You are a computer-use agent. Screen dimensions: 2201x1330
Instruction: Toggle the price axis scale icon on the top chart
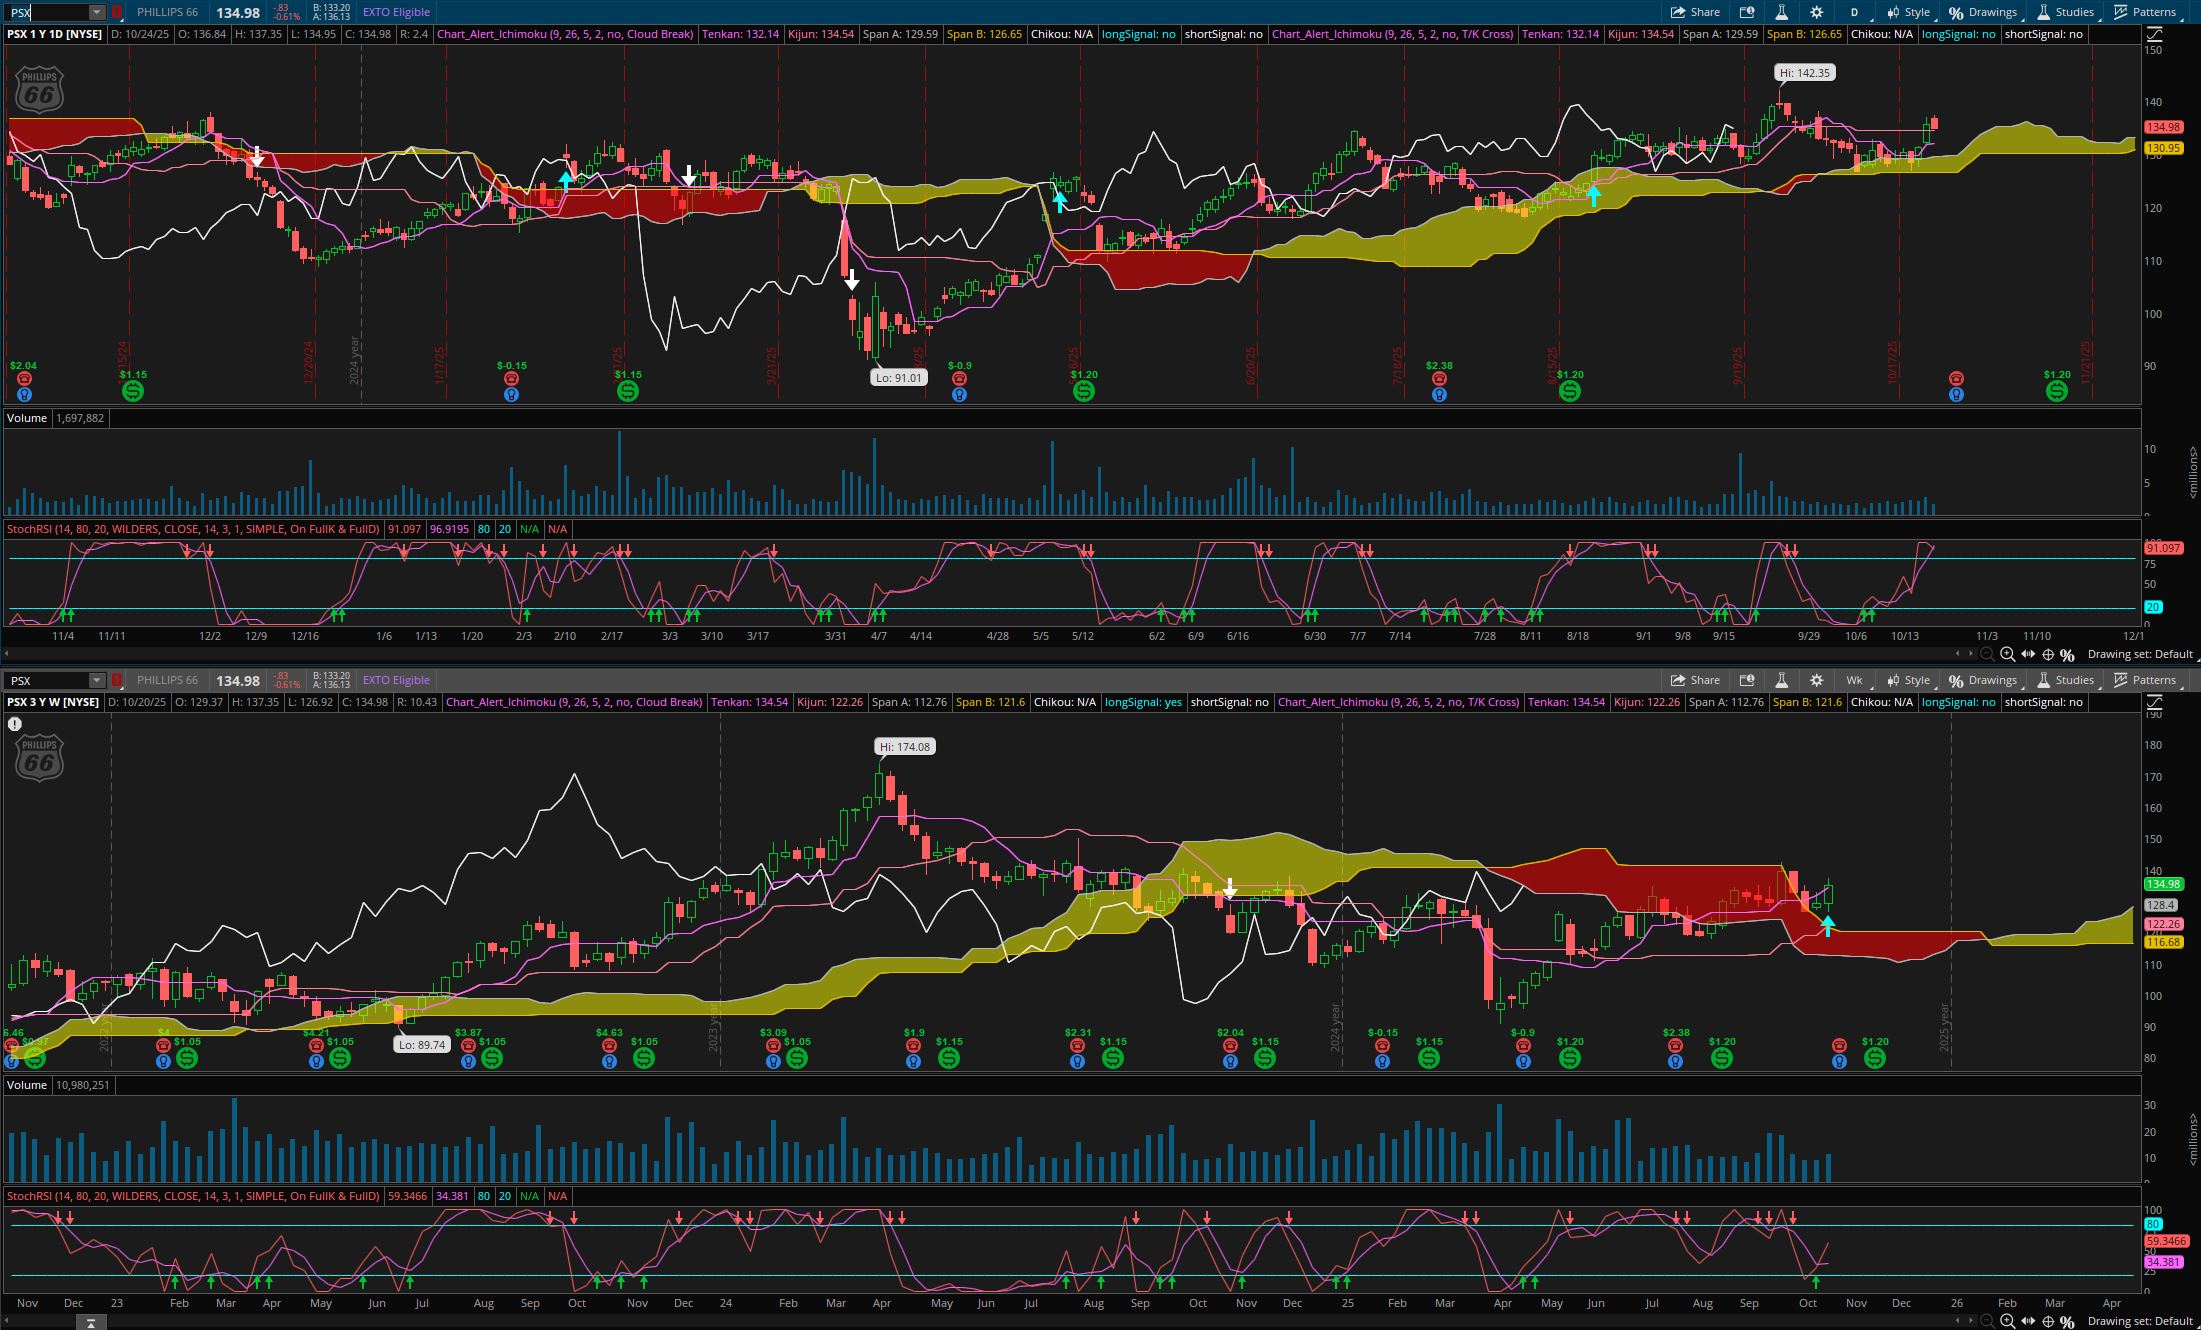pos(2155,34)
